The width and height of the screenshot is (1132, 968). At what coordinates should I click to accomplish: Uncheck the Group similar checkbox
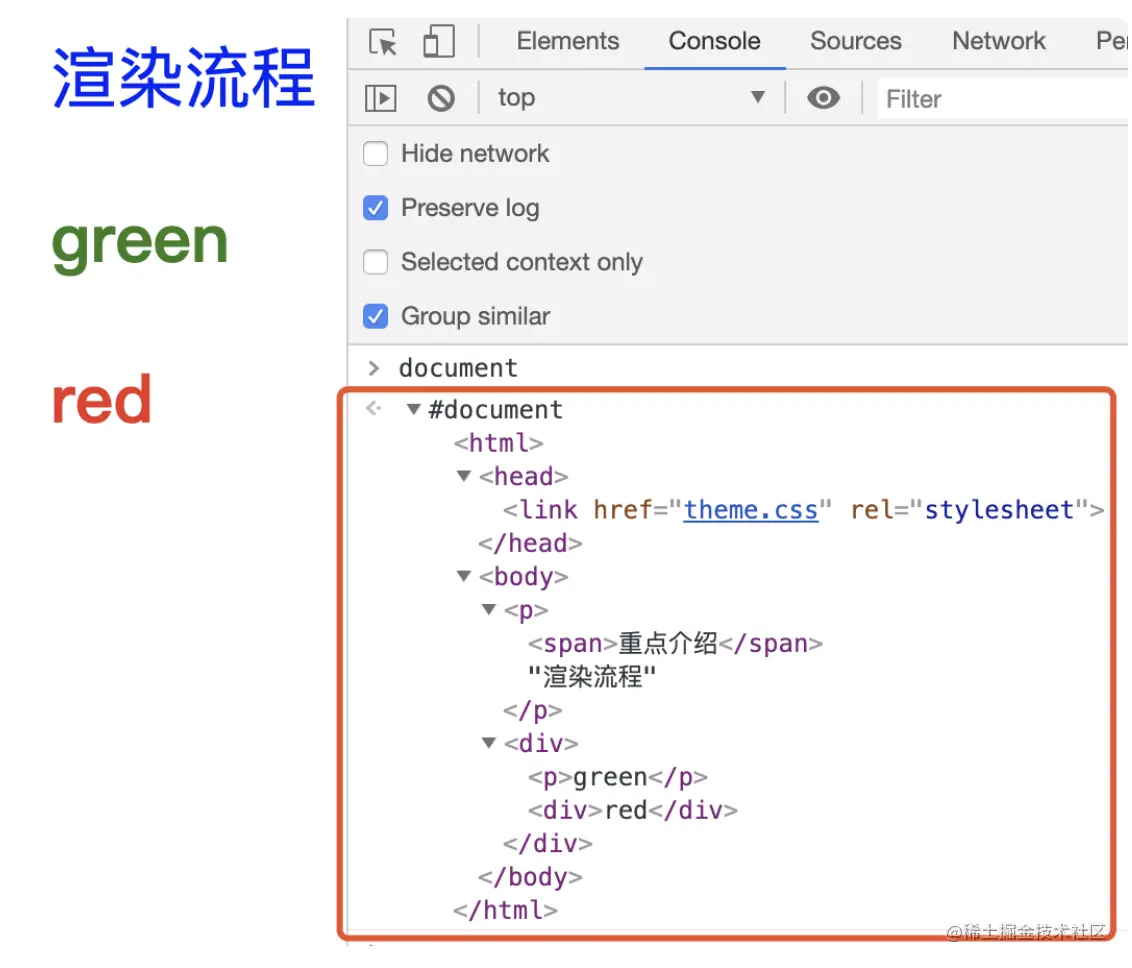pyautogui.click(x=375, y=316)
